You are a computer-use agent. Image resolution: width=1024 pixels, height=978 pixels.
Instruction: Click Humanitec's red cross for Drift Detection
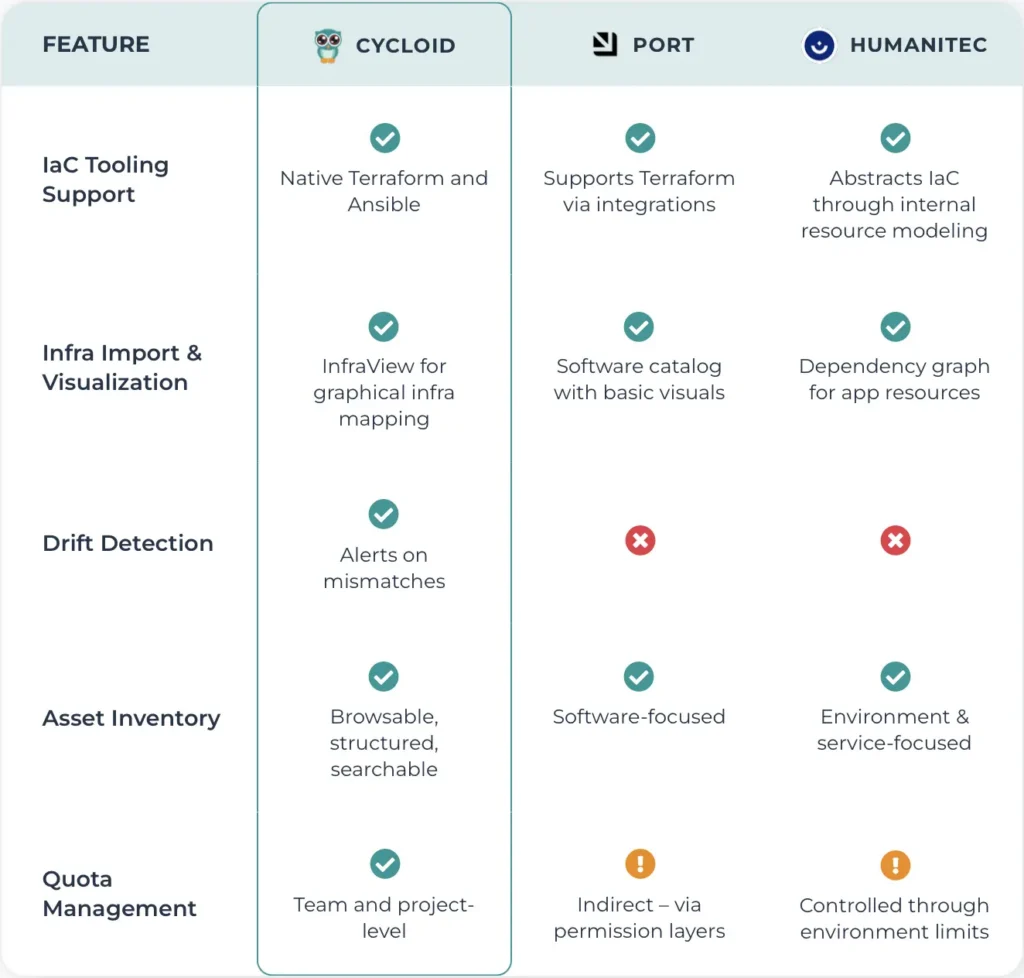pos(895,541)
